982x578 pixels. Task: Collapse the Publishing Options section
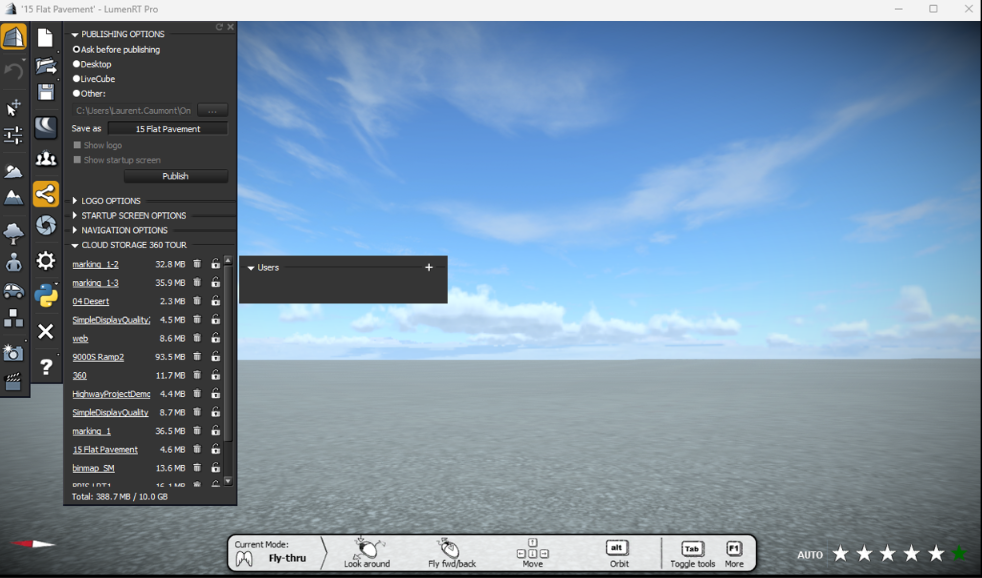click(75, 34)
